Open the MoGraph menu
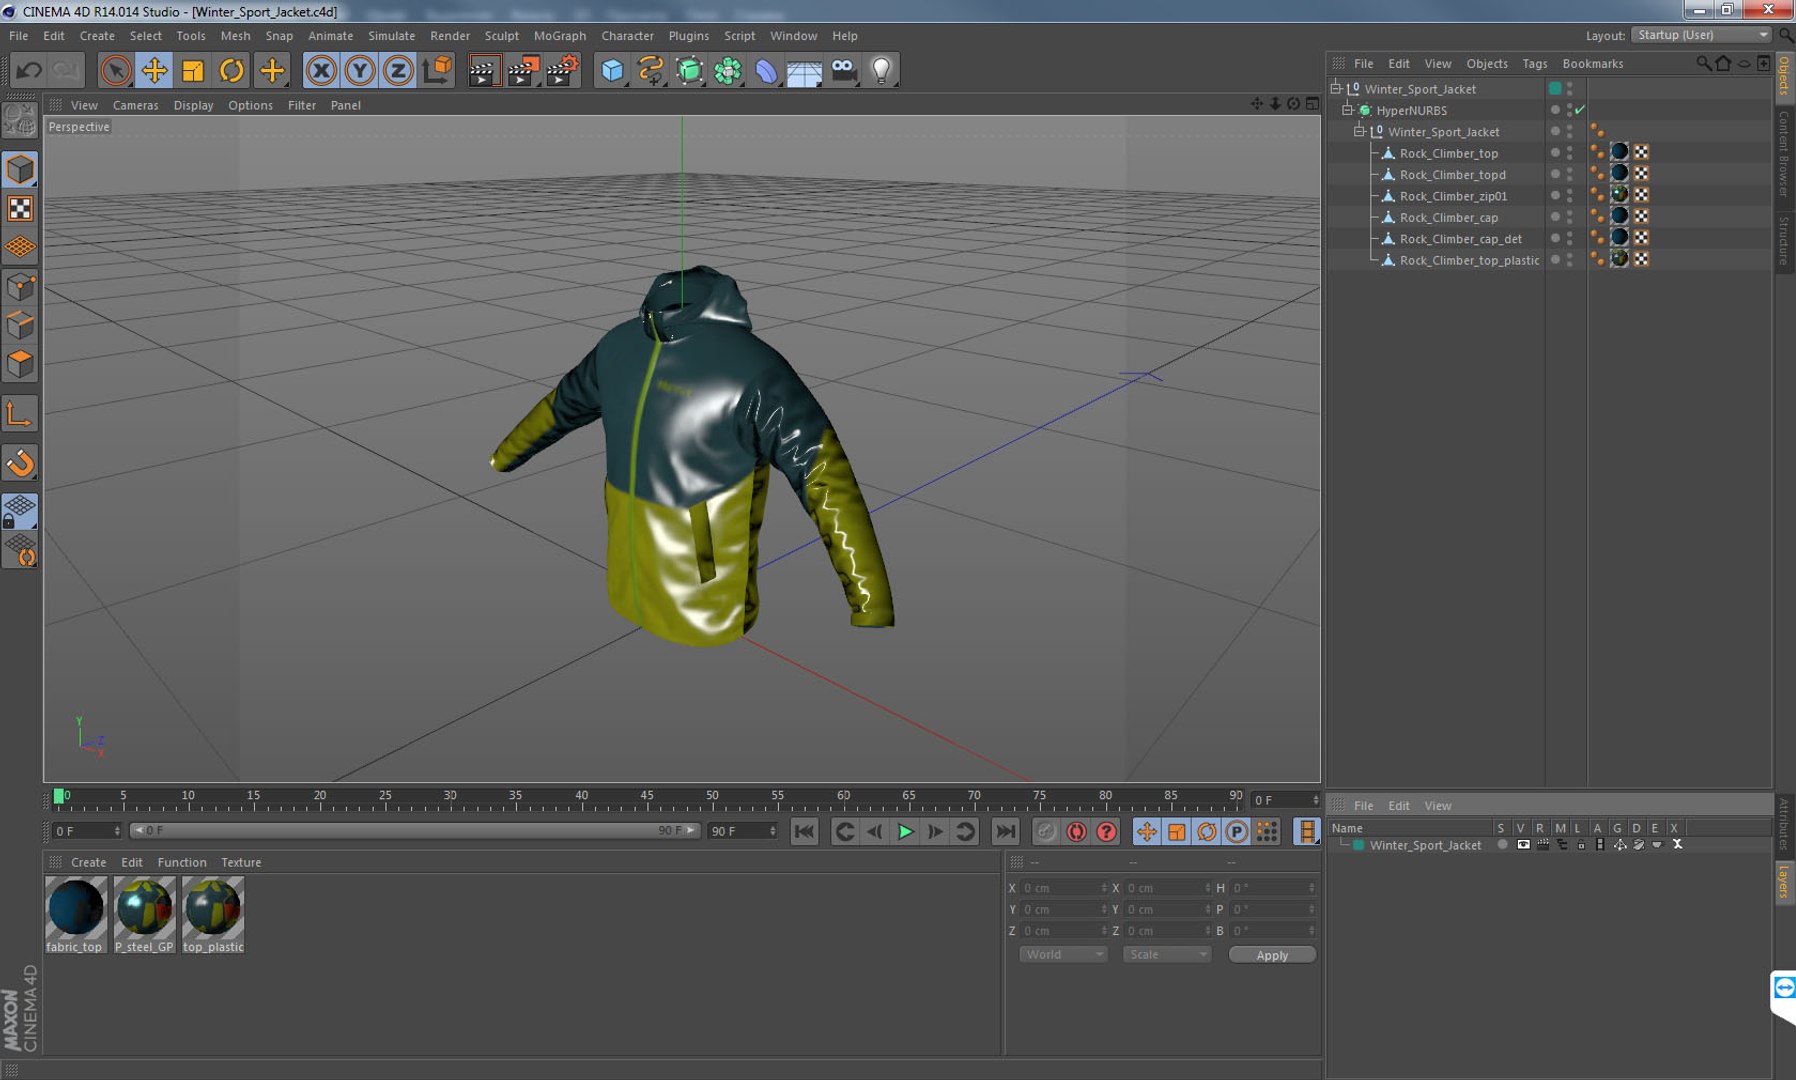The image size is (1796, 1080). click(560, 36)
